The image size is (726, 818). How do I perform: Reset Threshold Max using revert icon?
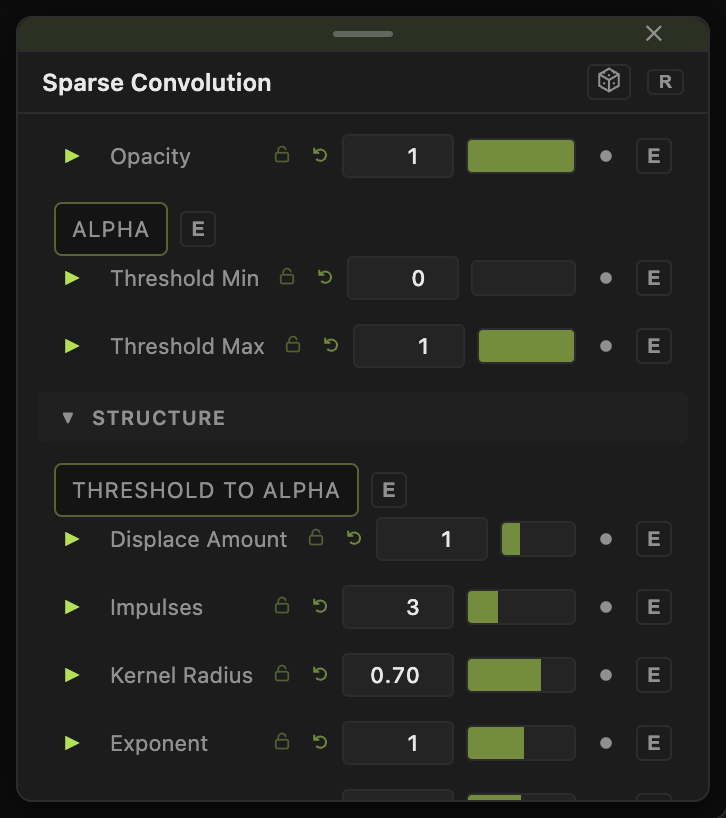331,345
